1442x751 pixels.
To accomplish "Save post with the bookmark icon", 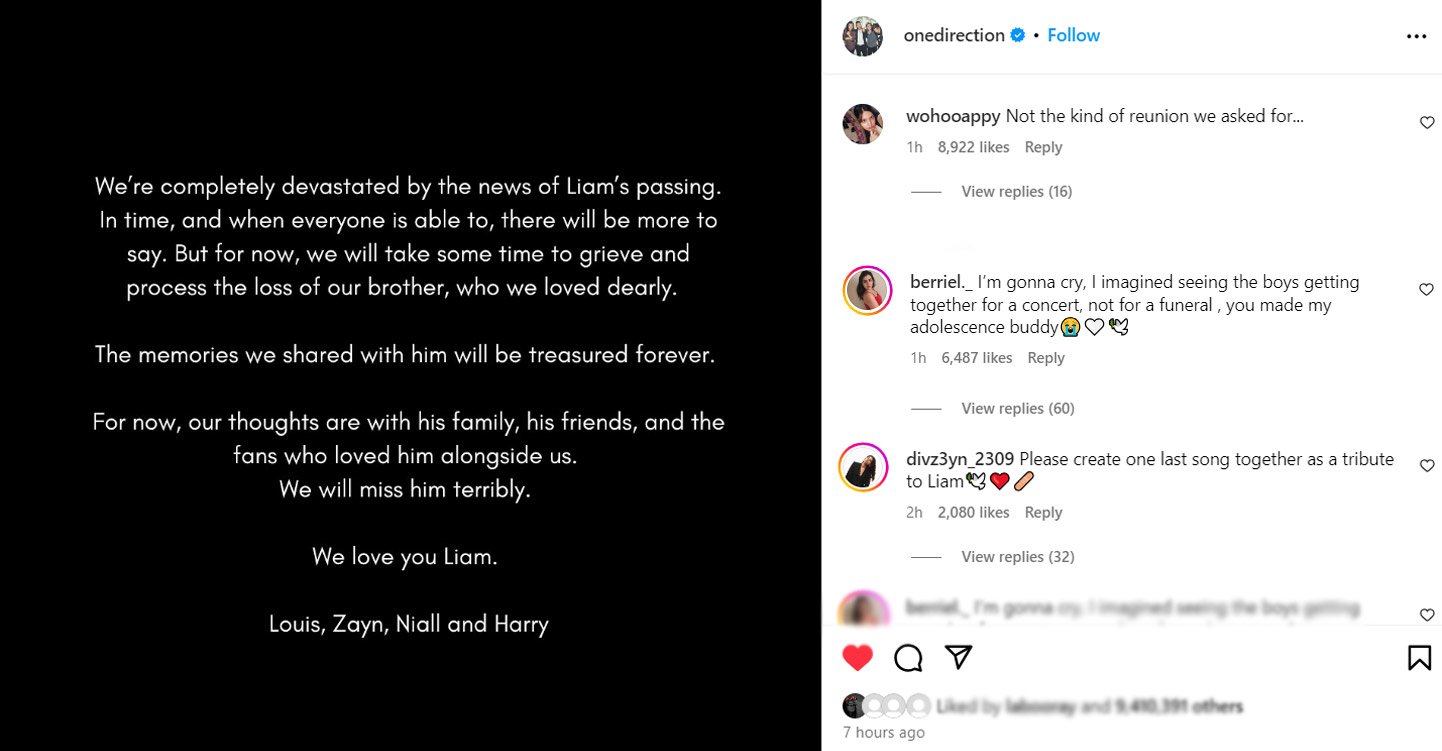I will [1419, 657].
